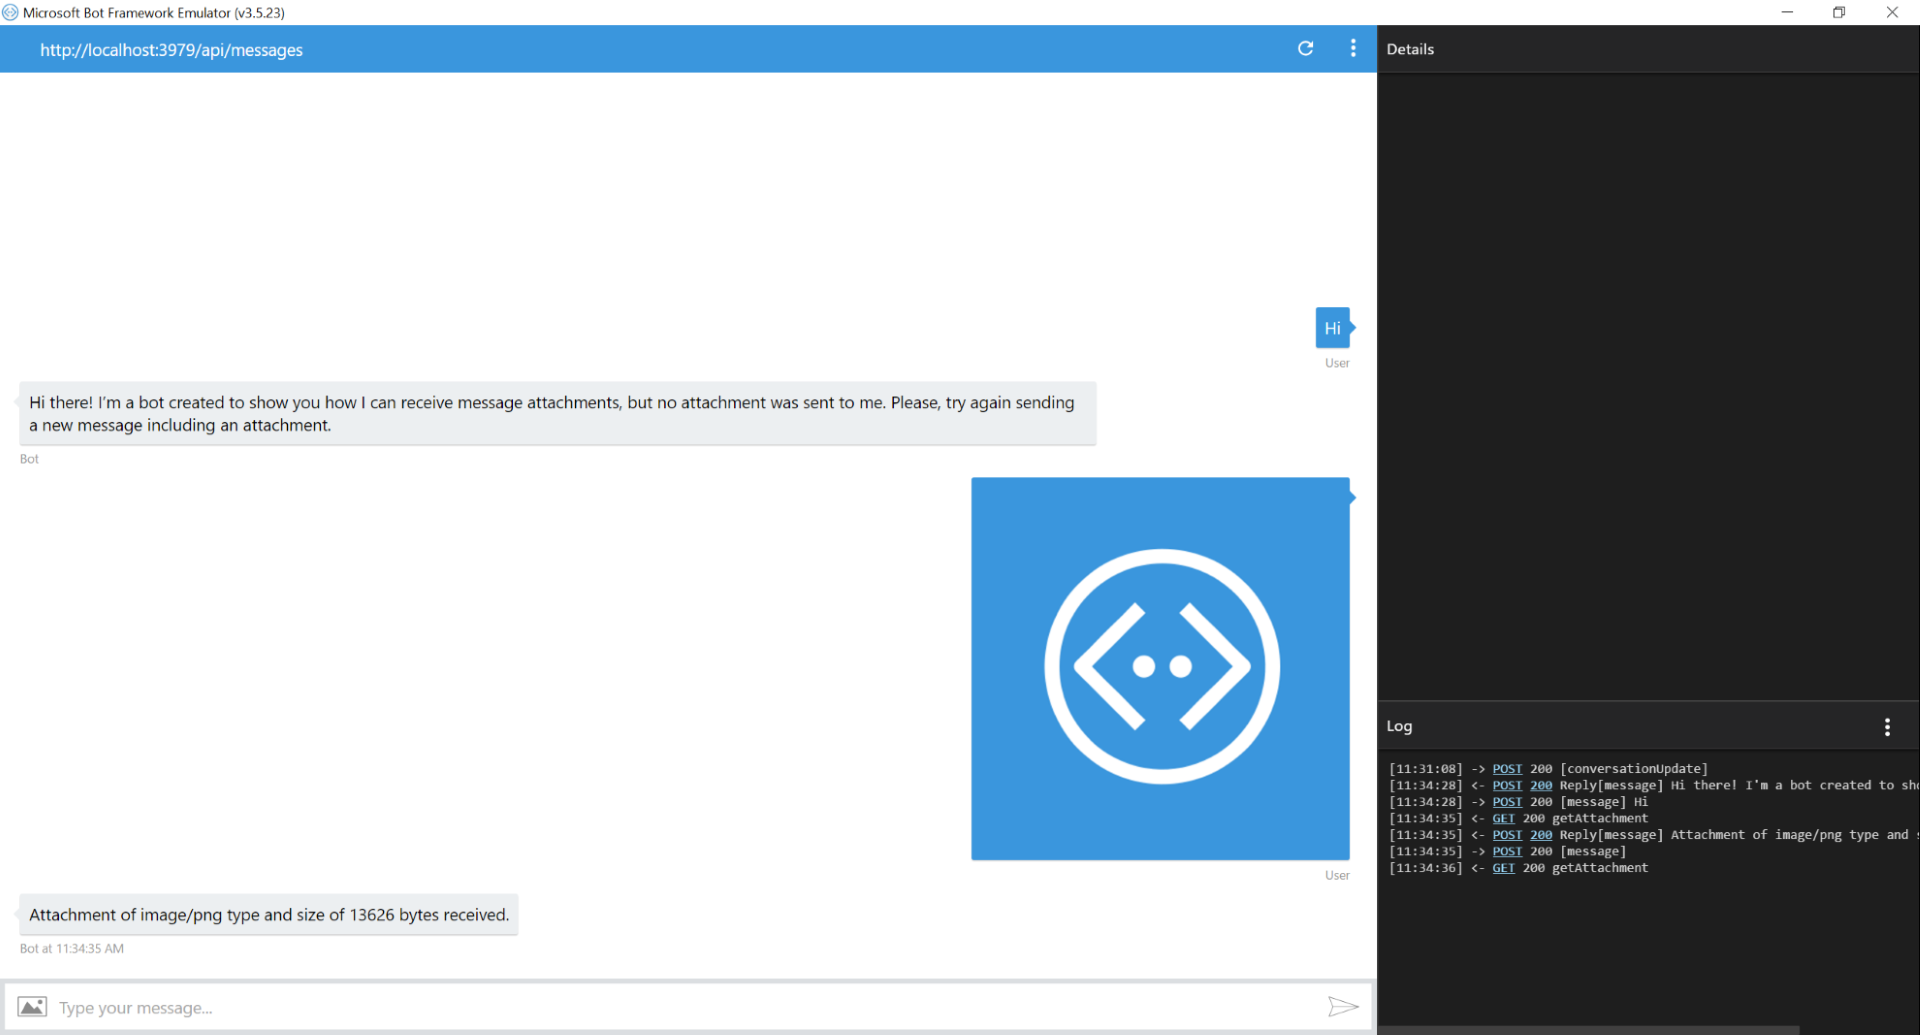This screenshot has height=1035, width=1920.
Task: Open POST link of 11:34:28 message Hi log
Action: (1507, 802)
